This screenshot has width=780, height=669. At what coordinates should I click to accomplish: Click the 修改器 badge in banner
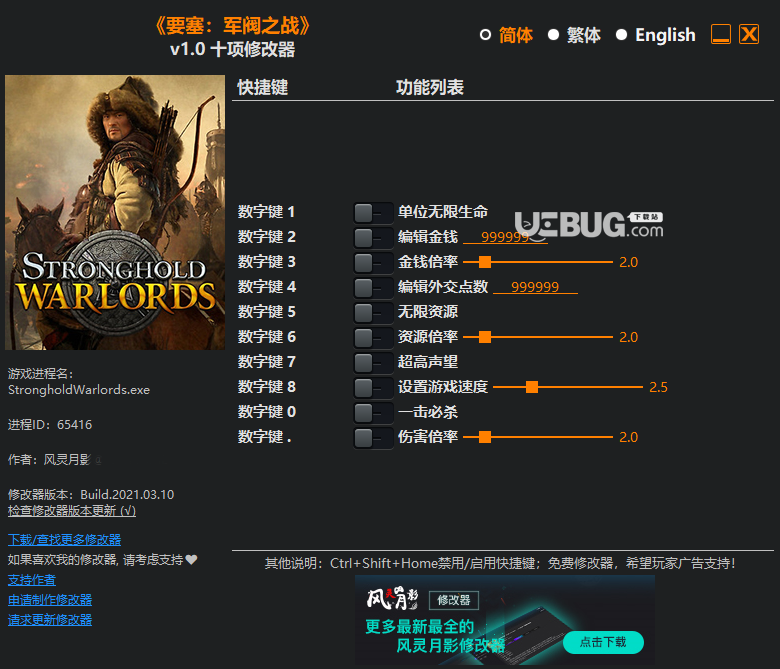pyautogui.click(x=454, y=600)
